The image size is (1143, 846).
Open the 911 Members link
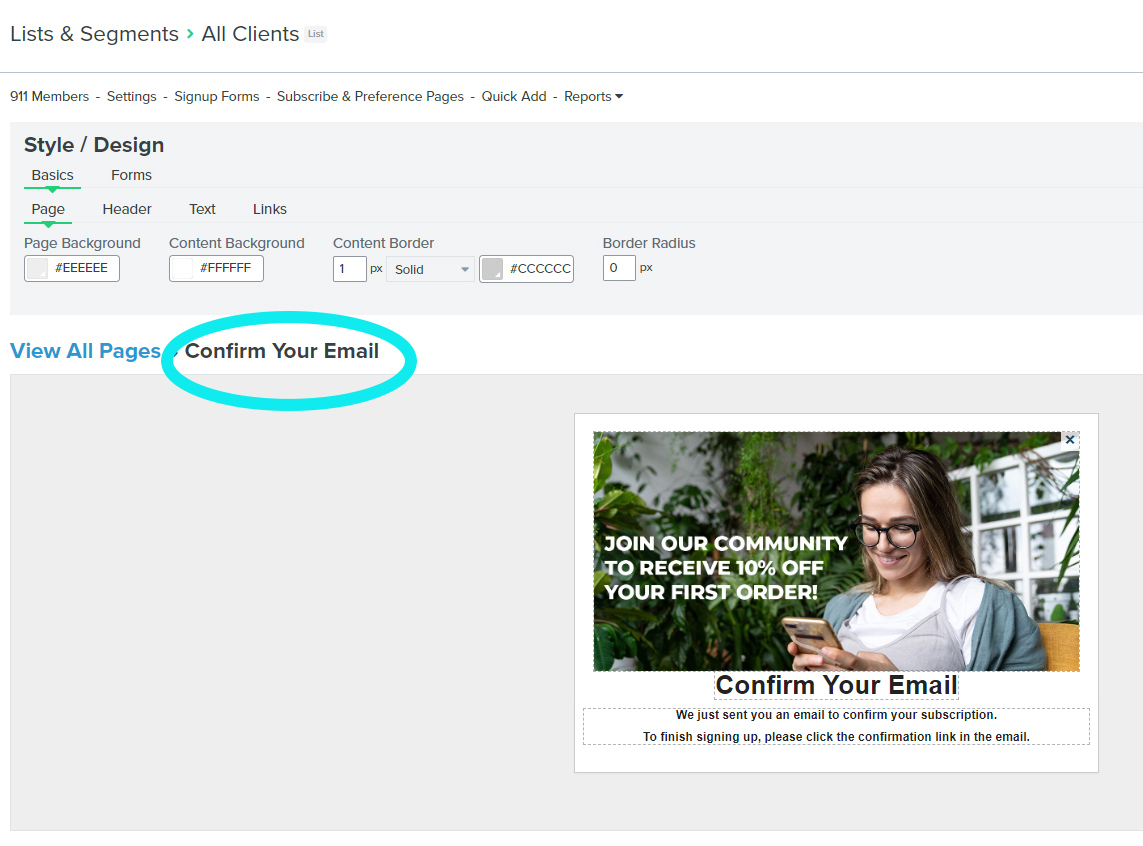(x=50, y=96)
